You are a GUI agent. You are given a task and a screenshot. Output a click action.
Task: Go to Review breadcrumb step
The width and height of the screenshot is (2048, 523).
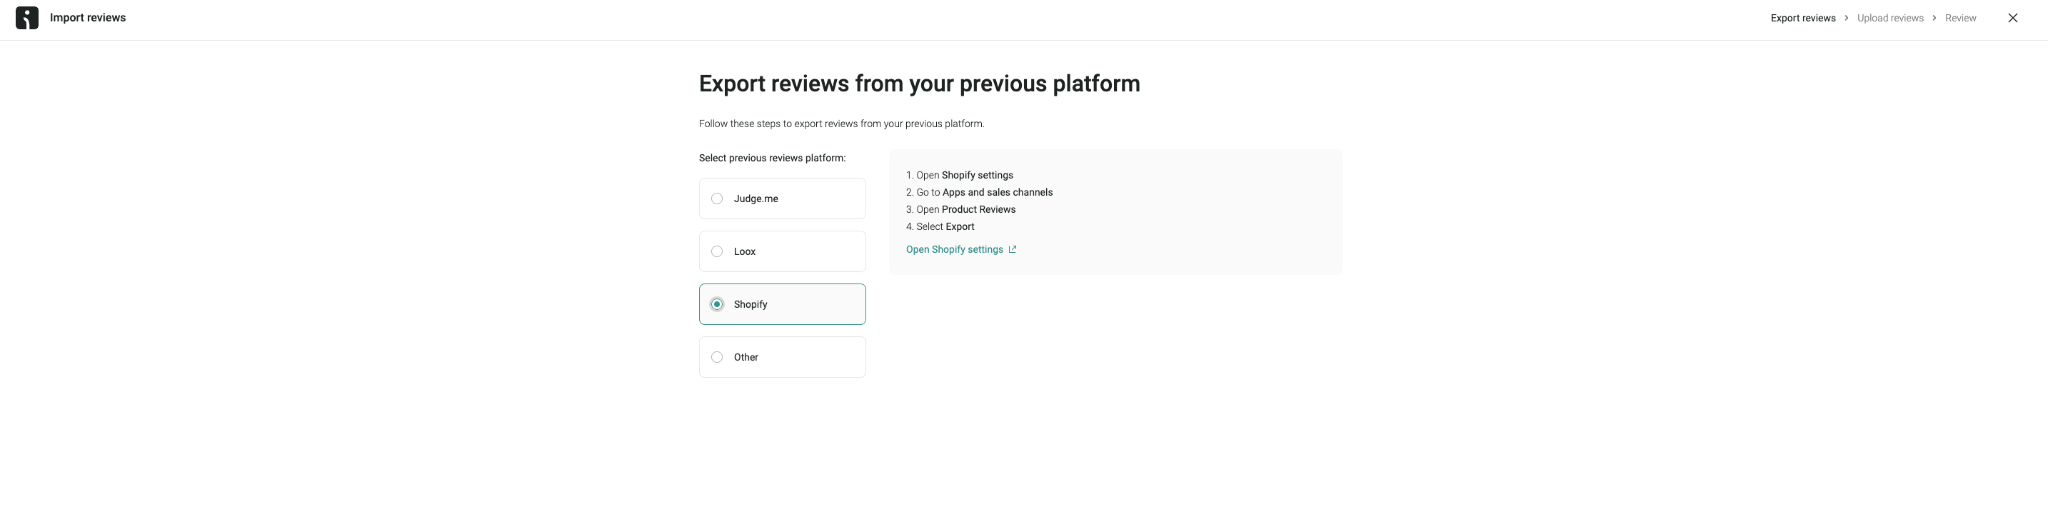click(x=1960, y=18)
